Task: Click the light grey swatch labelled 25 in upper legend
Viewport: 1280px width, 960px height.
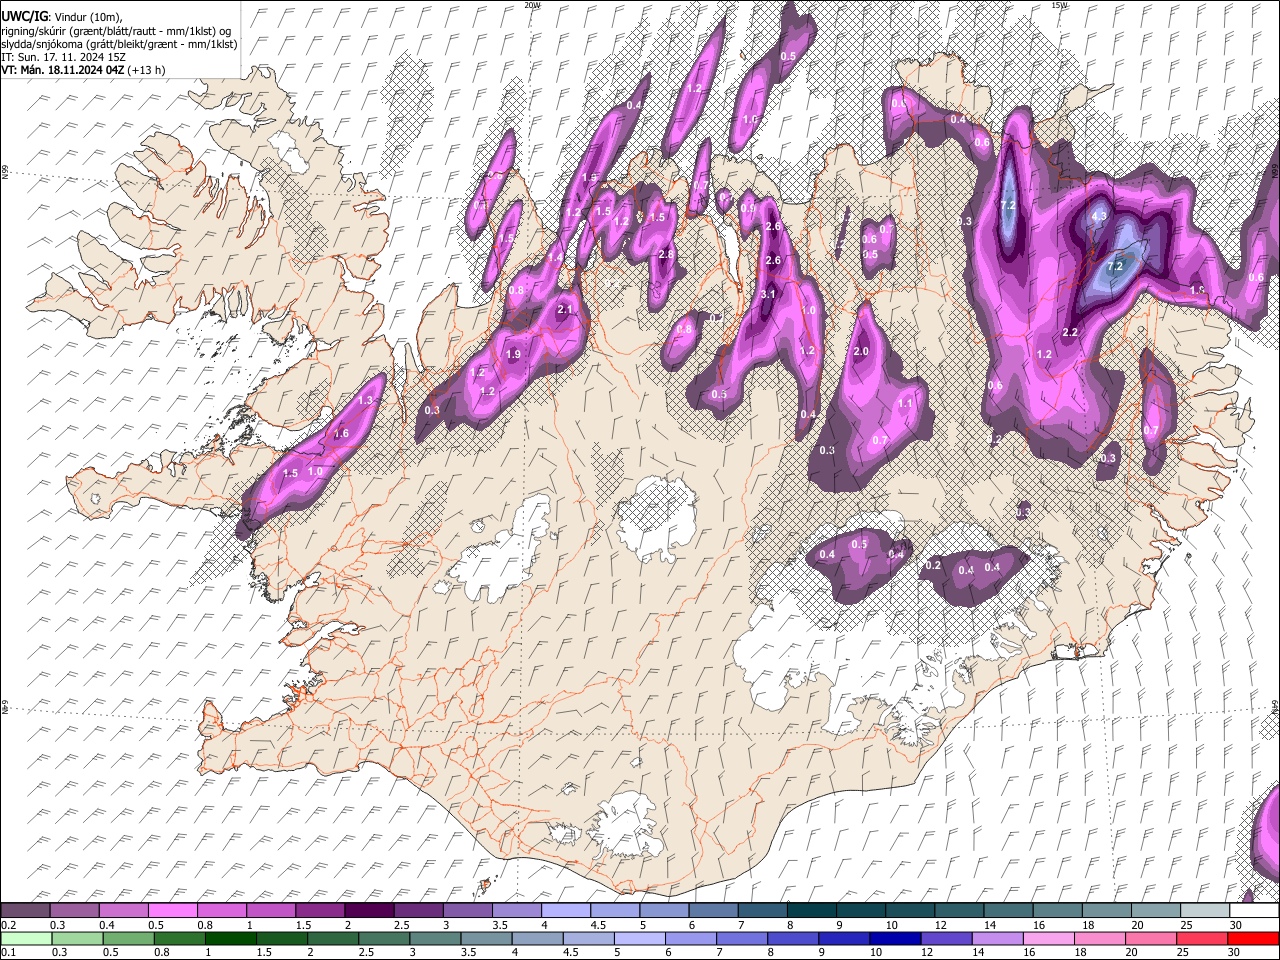Action: [1205, 910]
